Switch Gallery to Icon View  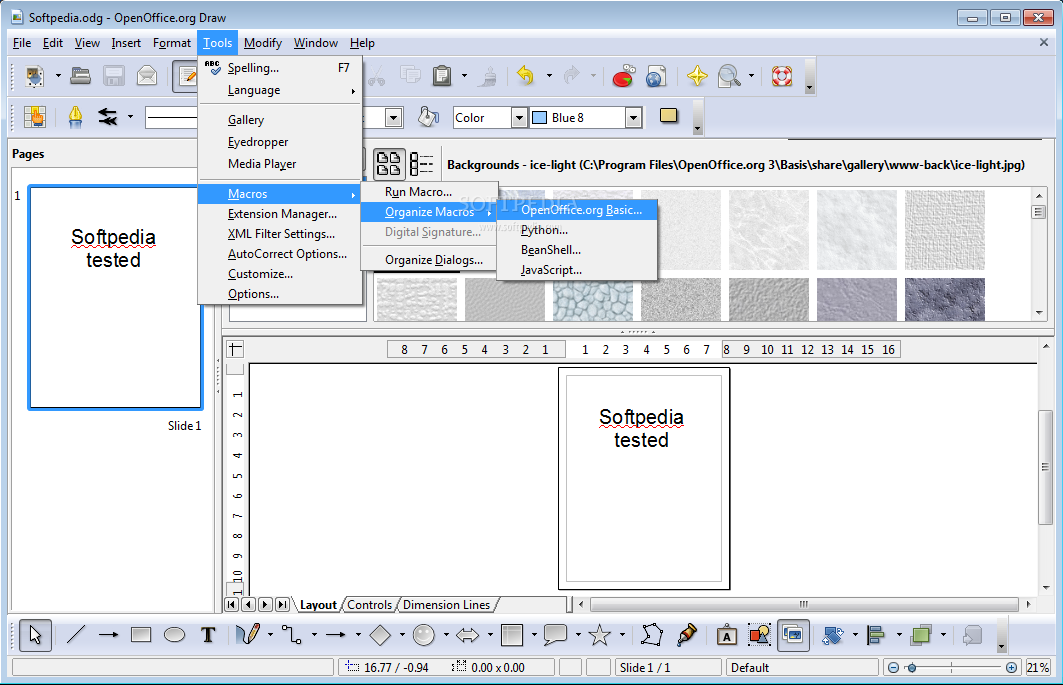388,164
